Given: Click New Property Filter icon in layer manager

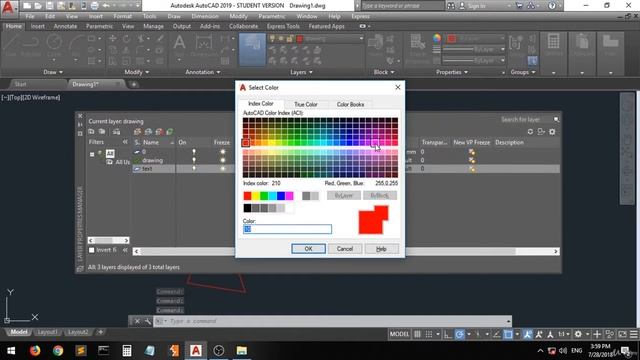Looking at the screenshot, I should (x=91, y=132).
